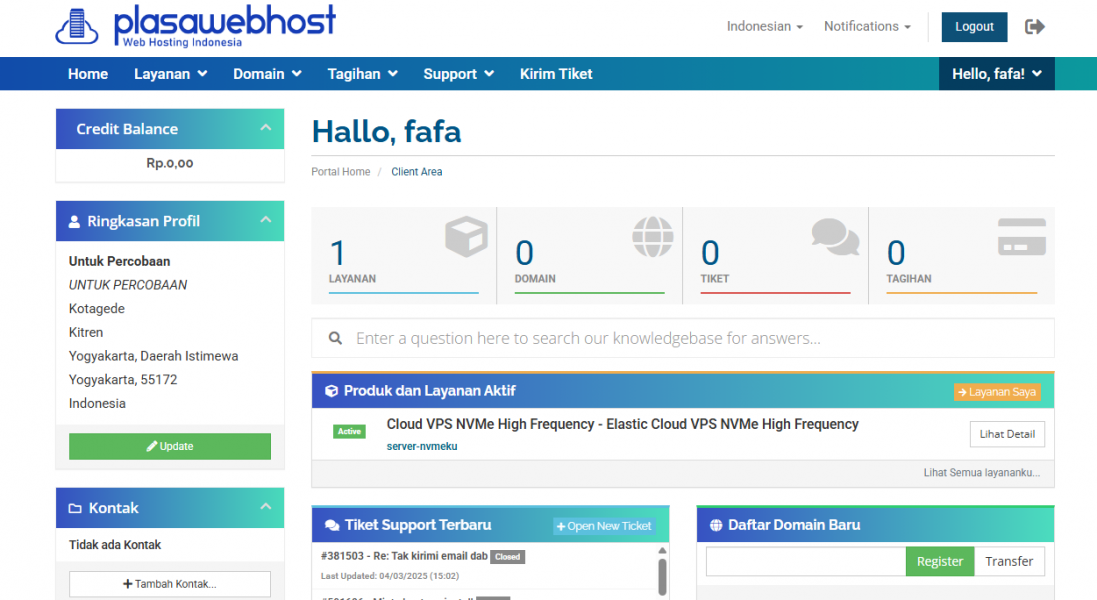Image resolution: width=1097 pixels, height=600 pixels.
Task: Collapse the Ringkasan Profil panel
Action: pos(266,220)
